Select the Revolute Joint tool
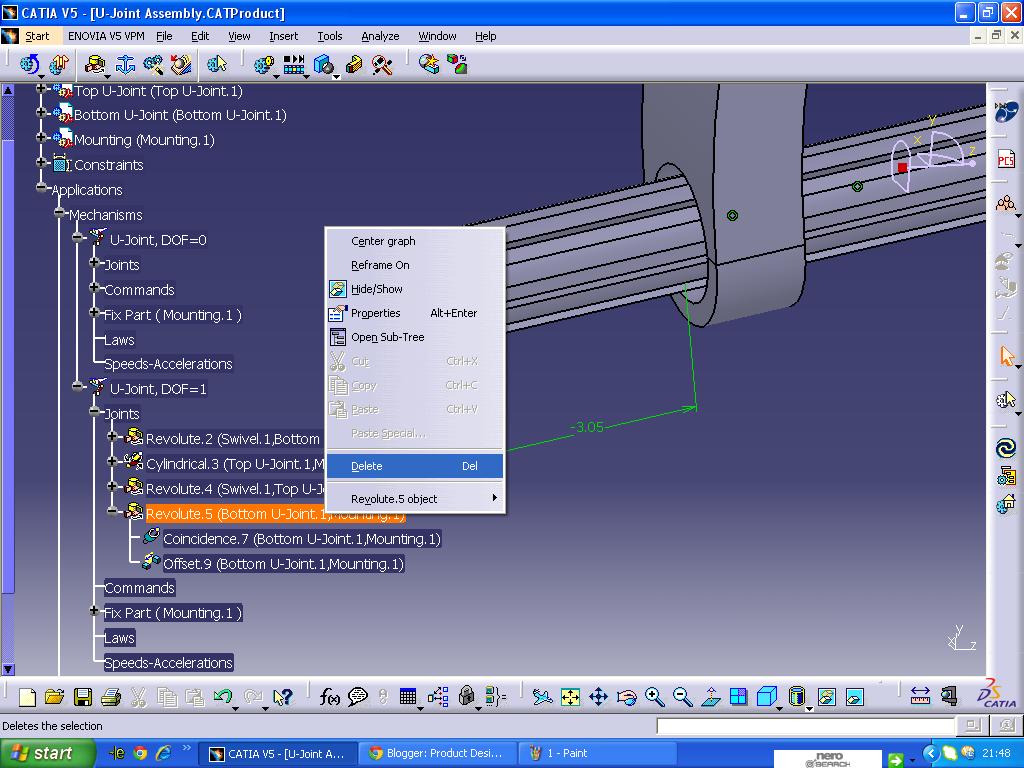Viewport: 1024px width, 768px height. click(x=95, y=64)
